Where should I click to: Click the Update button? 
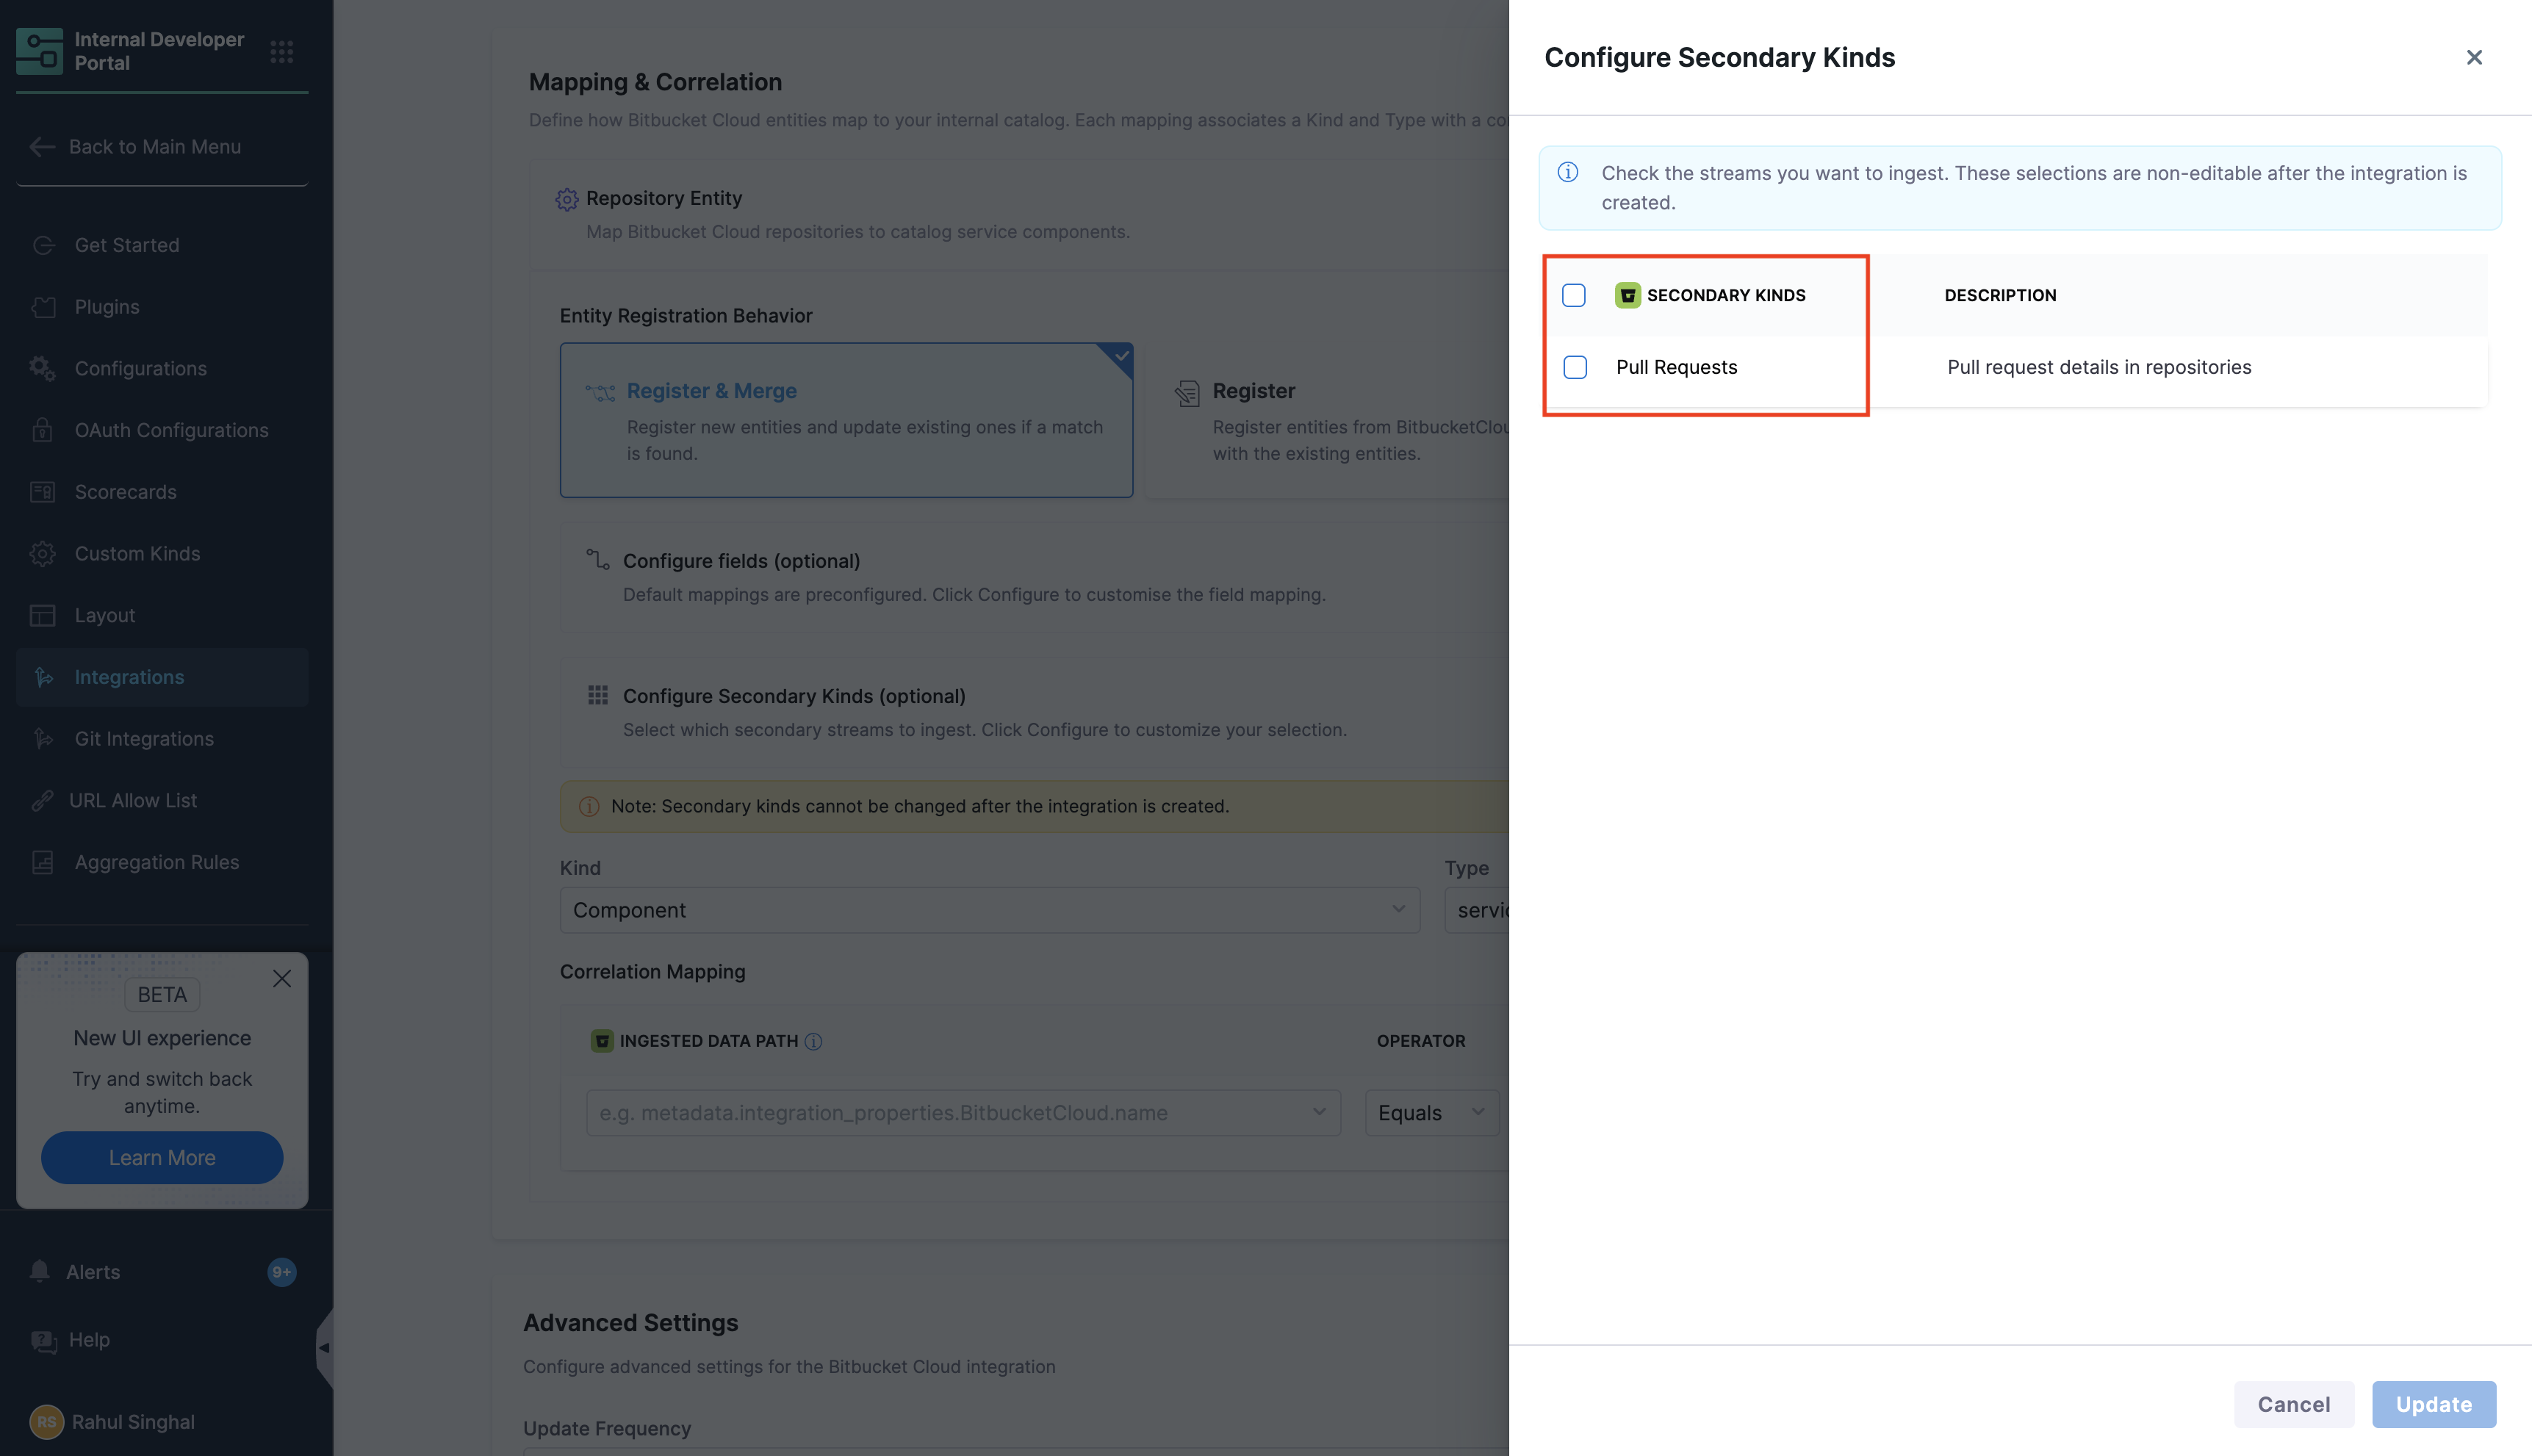pyautogui.click(x=2433, y=1404)
